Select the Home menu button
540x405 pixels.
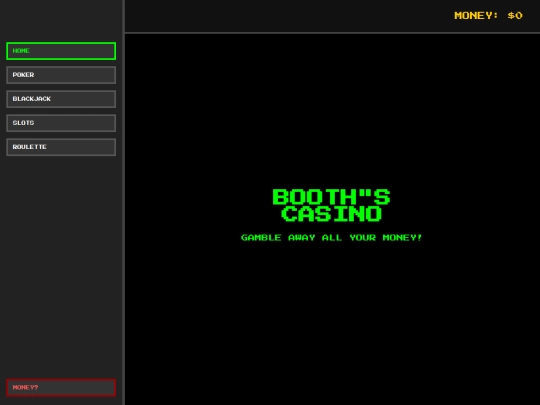[x=61, y=51]
